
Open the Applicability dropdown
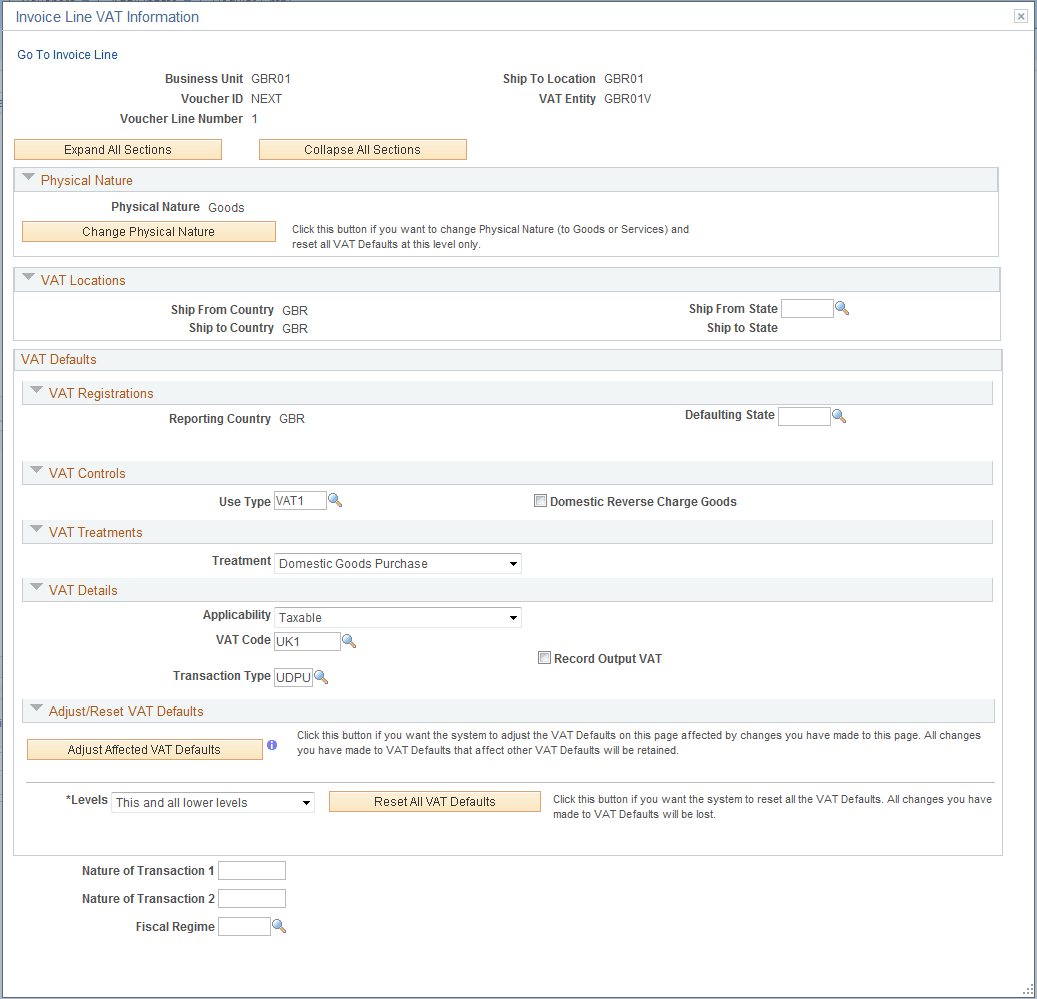(x=513, y=617)
